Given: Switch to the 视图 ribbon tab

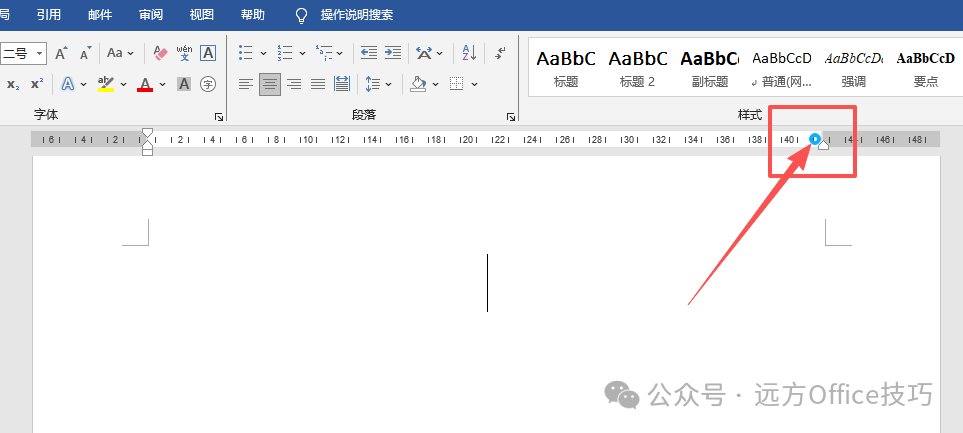Looking at the screenshot, I should click(201, 15).
